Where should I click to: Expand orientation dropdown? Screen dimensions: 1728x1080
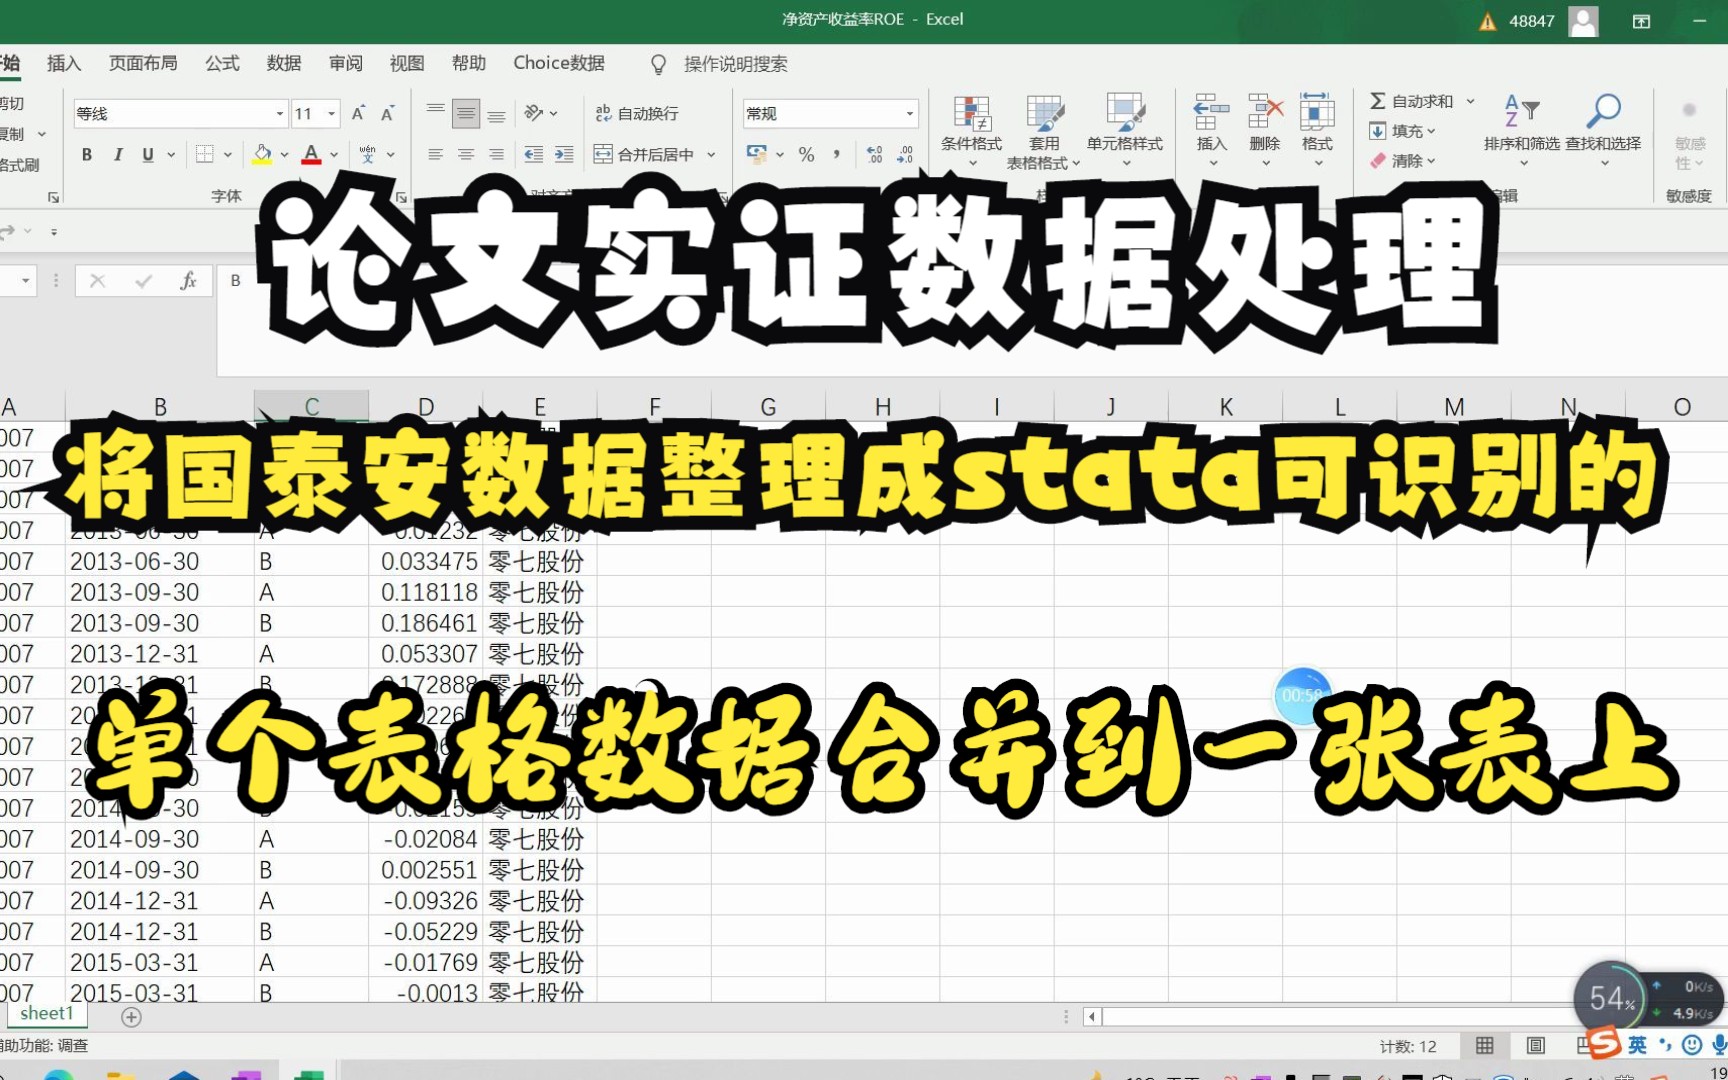tap(553, 113)
